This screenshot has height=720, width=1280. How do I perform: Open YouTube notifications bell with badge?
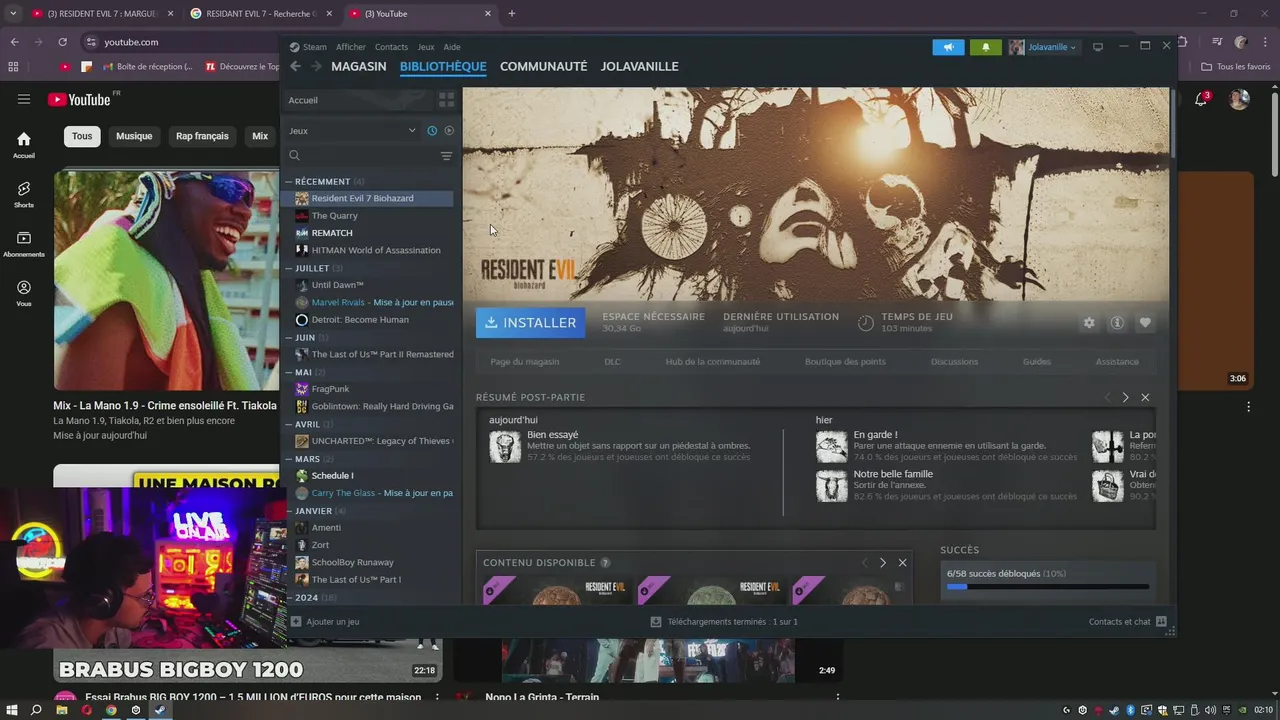click(x=1202, y=99)
